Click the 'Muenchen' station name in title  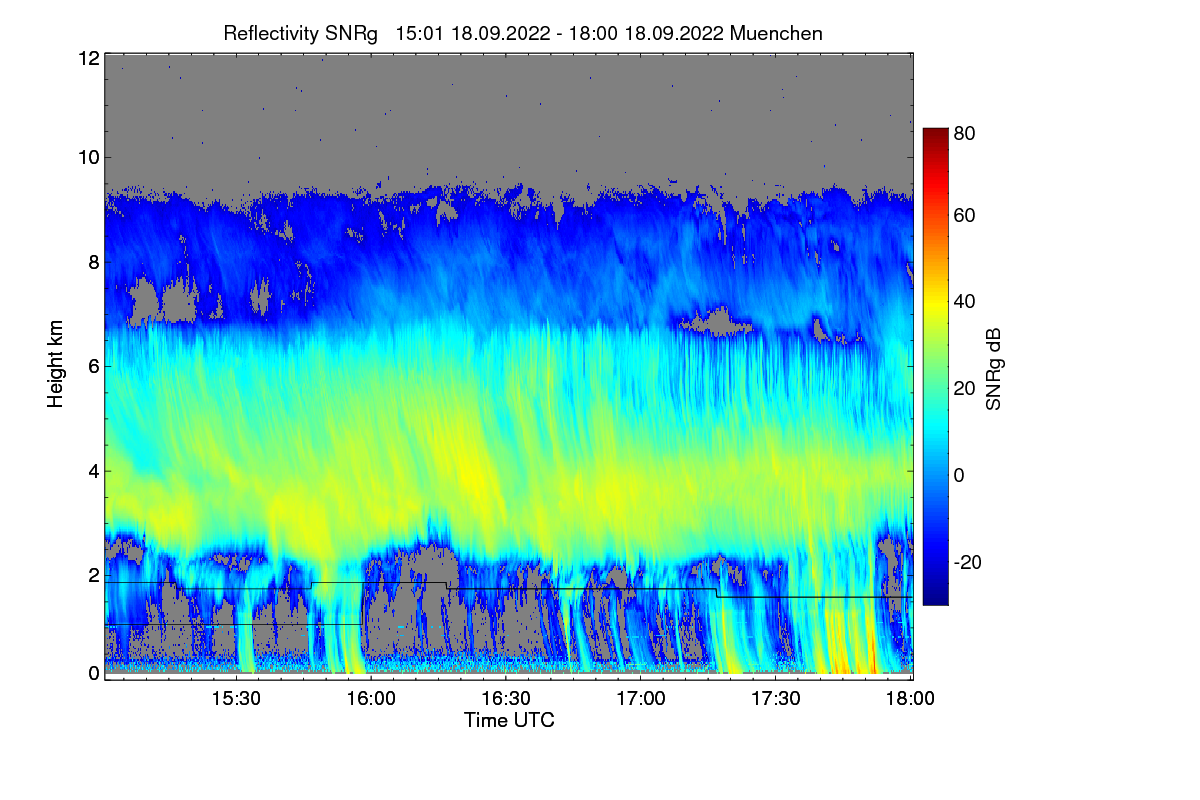tap(777, 33)
